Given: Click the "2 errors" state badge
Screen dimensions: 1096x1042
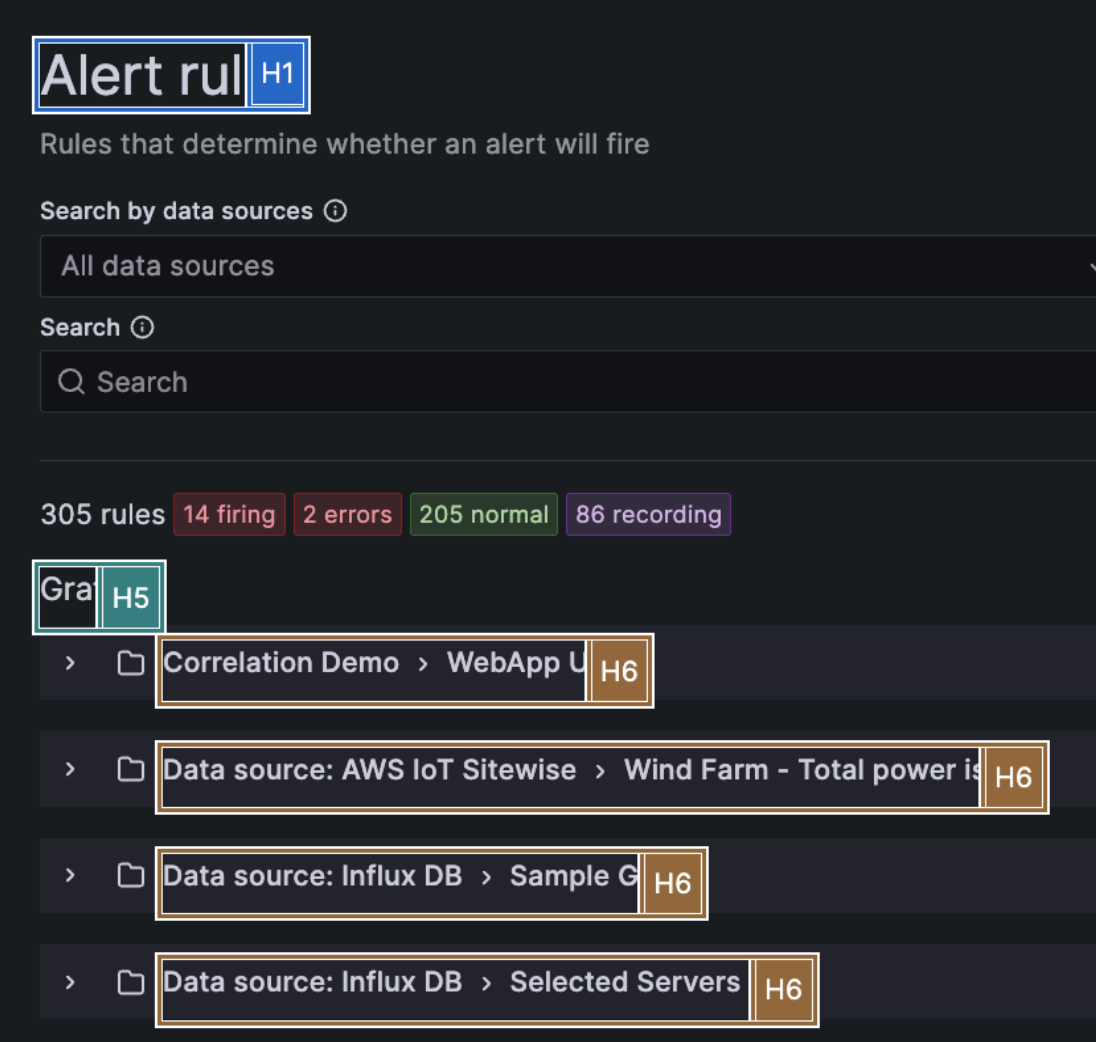Looking at the screenshot, I should [x=347, y=514].
